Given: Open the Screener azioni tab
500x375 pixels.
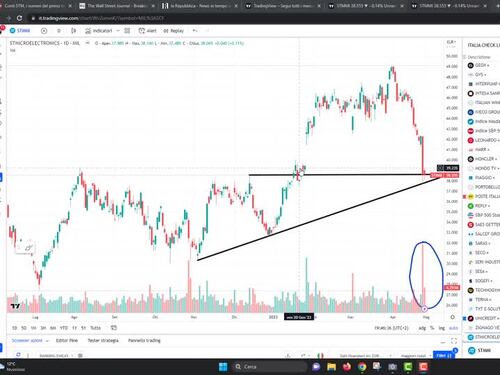Looking at the screenshot, I should pyautogui.click(x=27, y=340).
